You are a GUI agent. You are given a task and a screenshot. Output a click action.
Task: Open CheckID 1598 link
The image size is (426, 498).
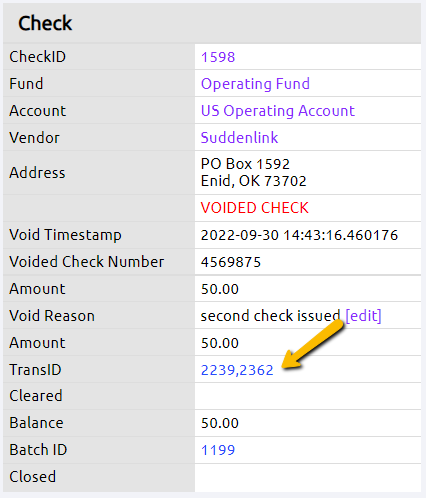click(x=218, y=57)
